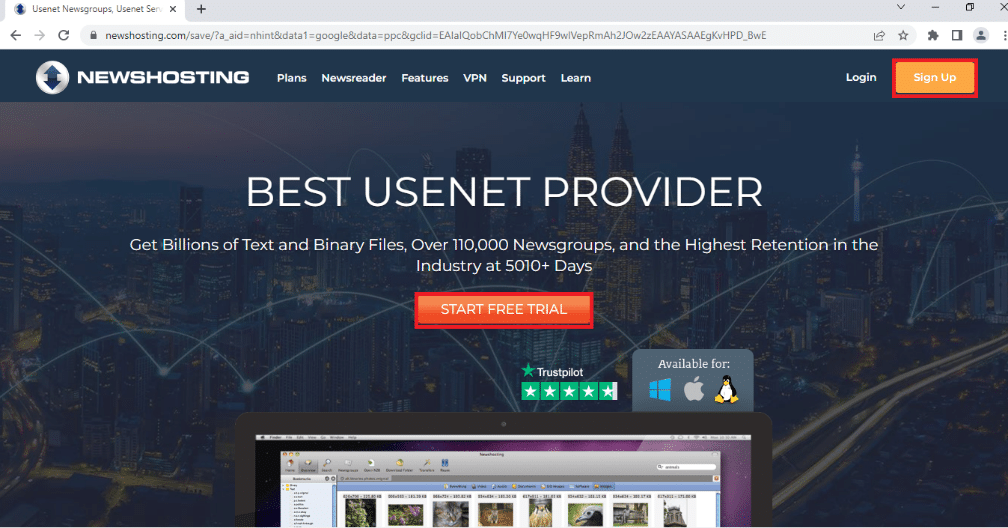Click the share page icon in address bar
The height and width of the screenshot is (528, 1008).
coord(879,35)
